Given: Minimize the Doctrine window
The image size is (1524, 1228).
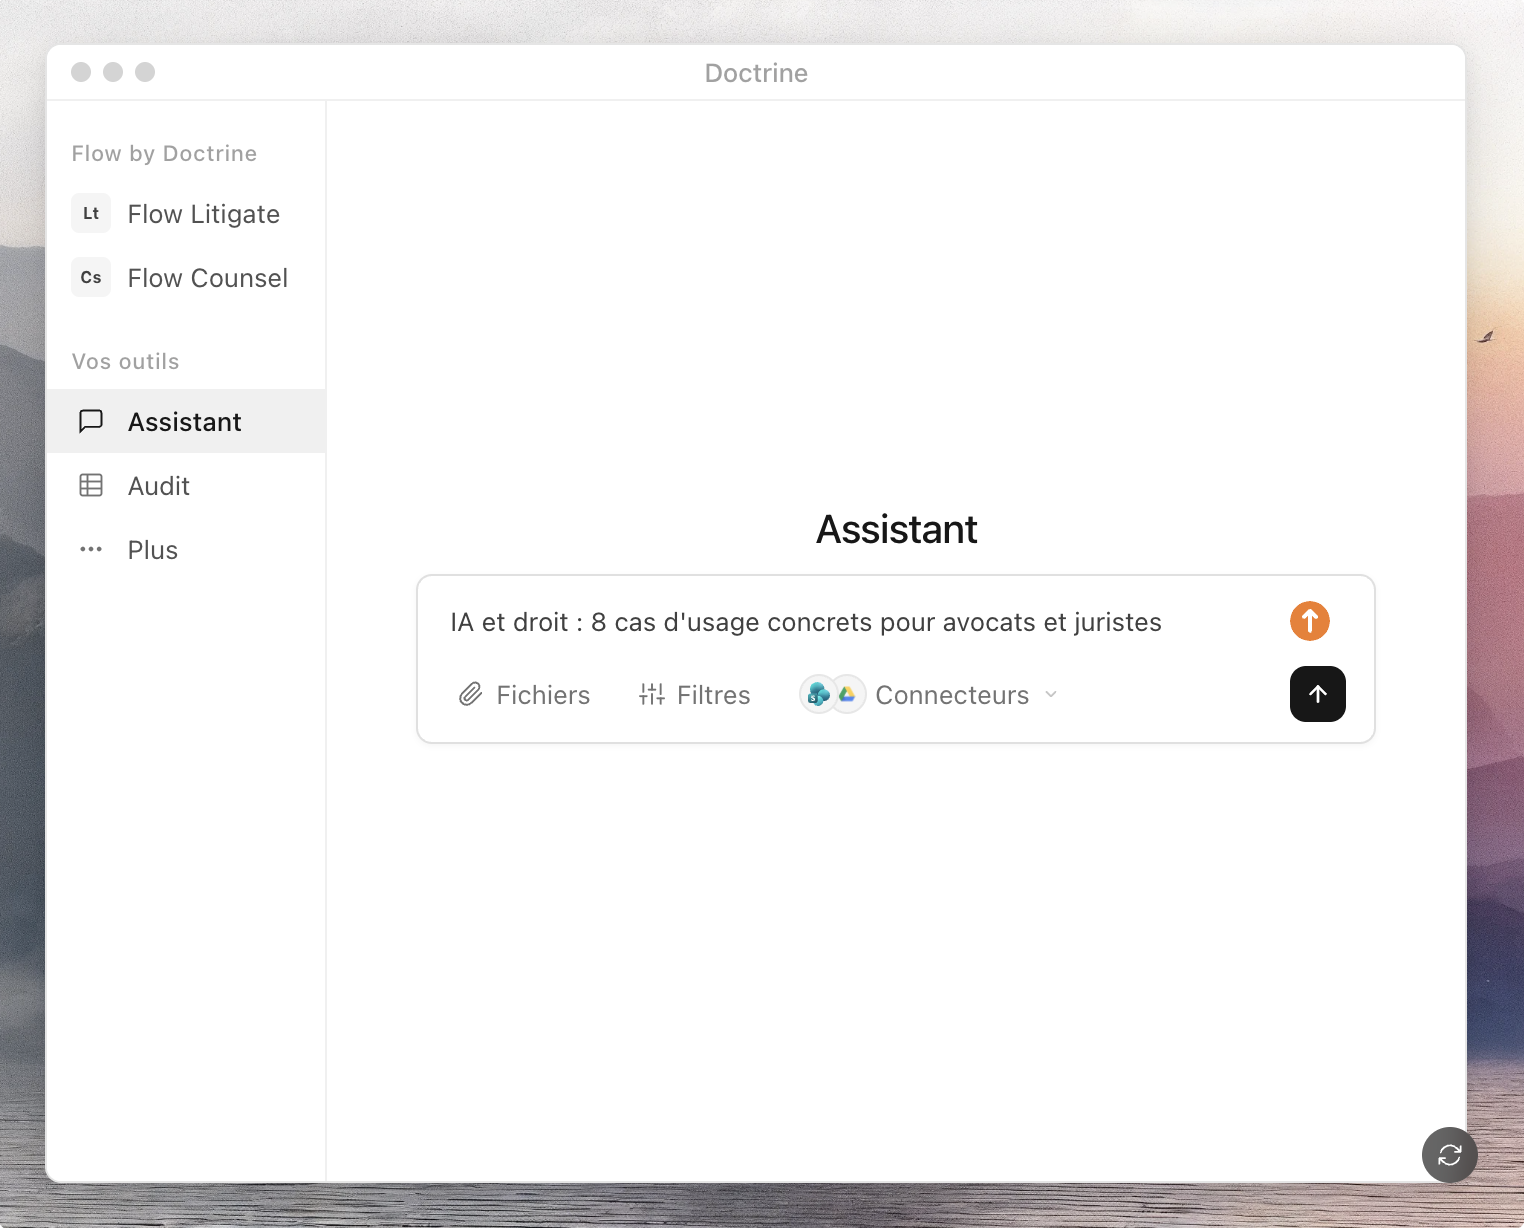Looking at the screenshot, I should 113,72.
